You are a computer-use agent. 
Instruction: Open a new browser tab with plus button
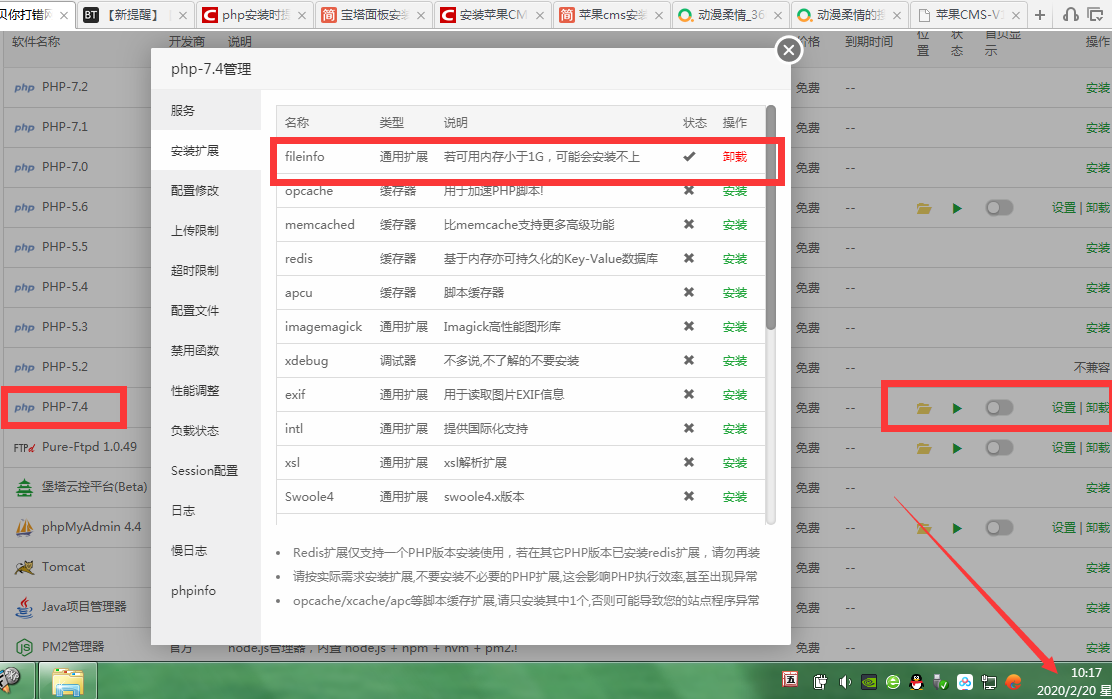point(1040,15)
